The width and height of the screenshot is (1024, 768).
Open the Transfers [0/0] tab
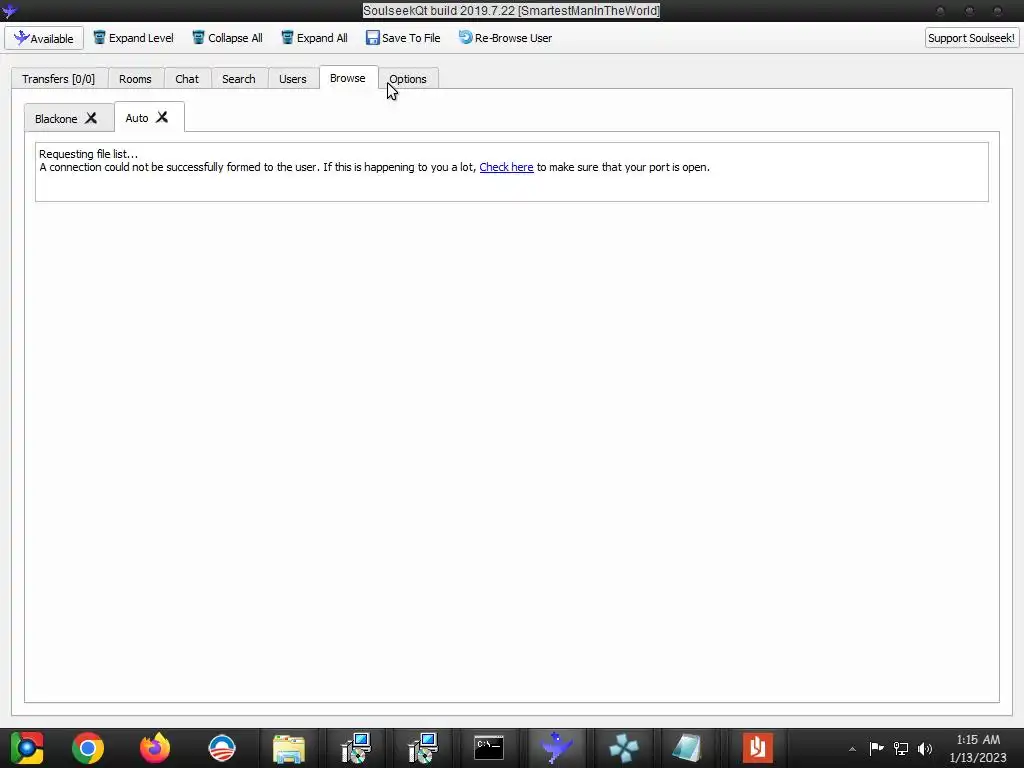(59, 78)
